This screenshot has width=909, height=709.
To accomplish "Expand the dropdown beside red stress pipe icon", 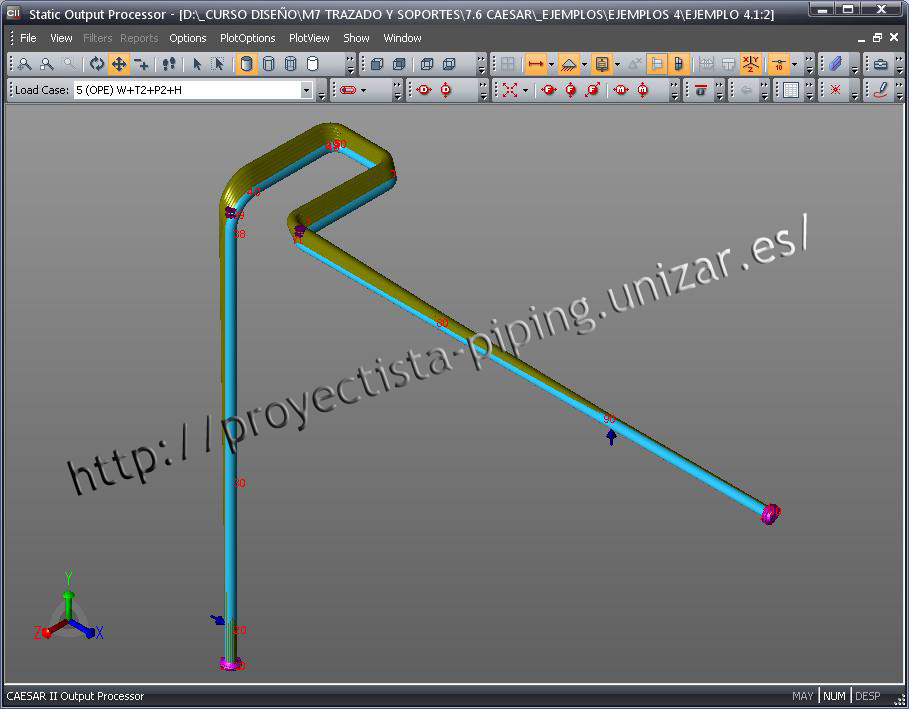I will [x=363, y=90].
